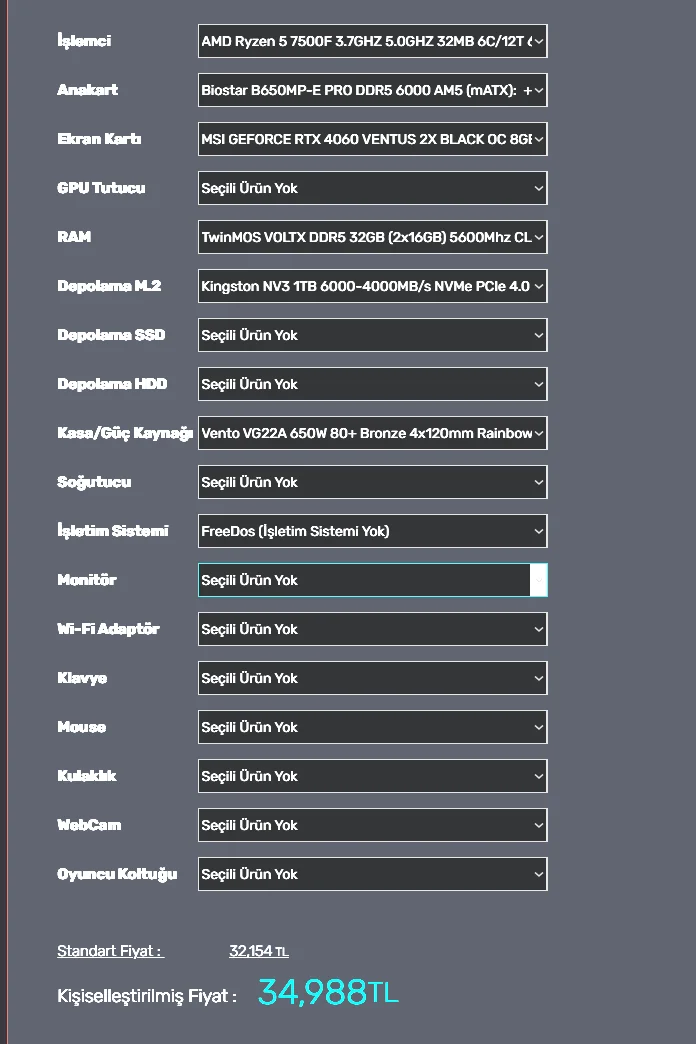Click the Wi-Fi Adaptör label text
Screen dimensions: 696x1044
coord(108,629)
